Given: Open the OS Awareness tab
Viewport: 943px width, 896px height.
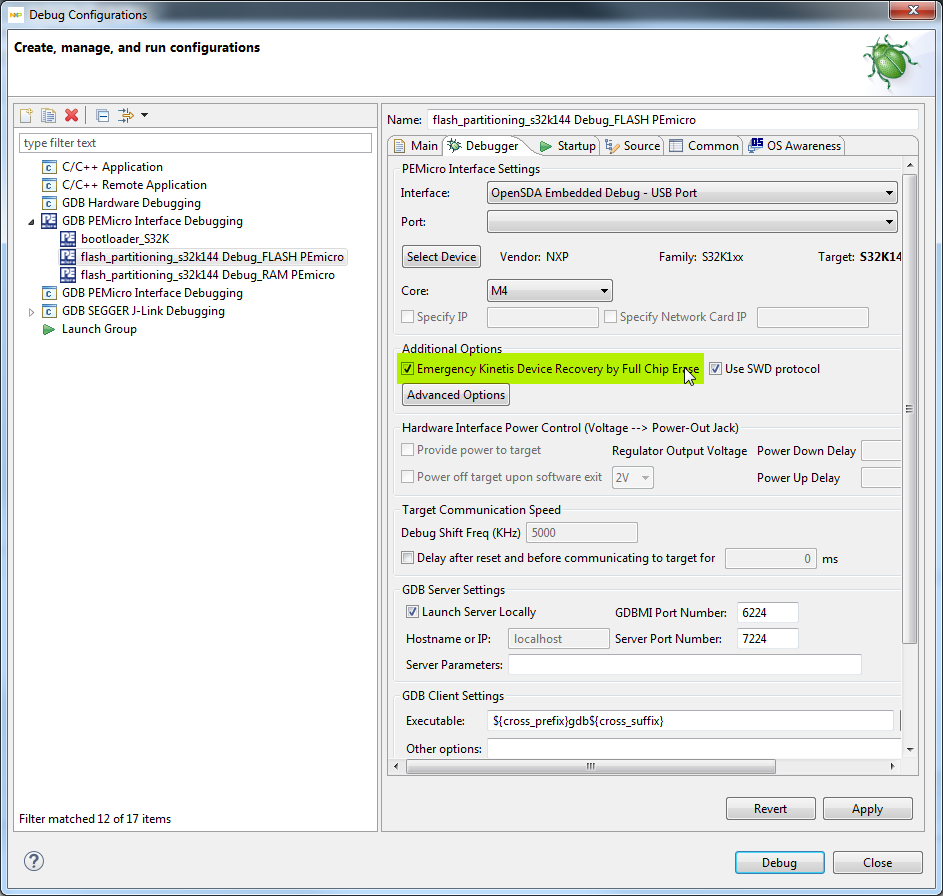Looking at the screenshot, I should [794, 146].
